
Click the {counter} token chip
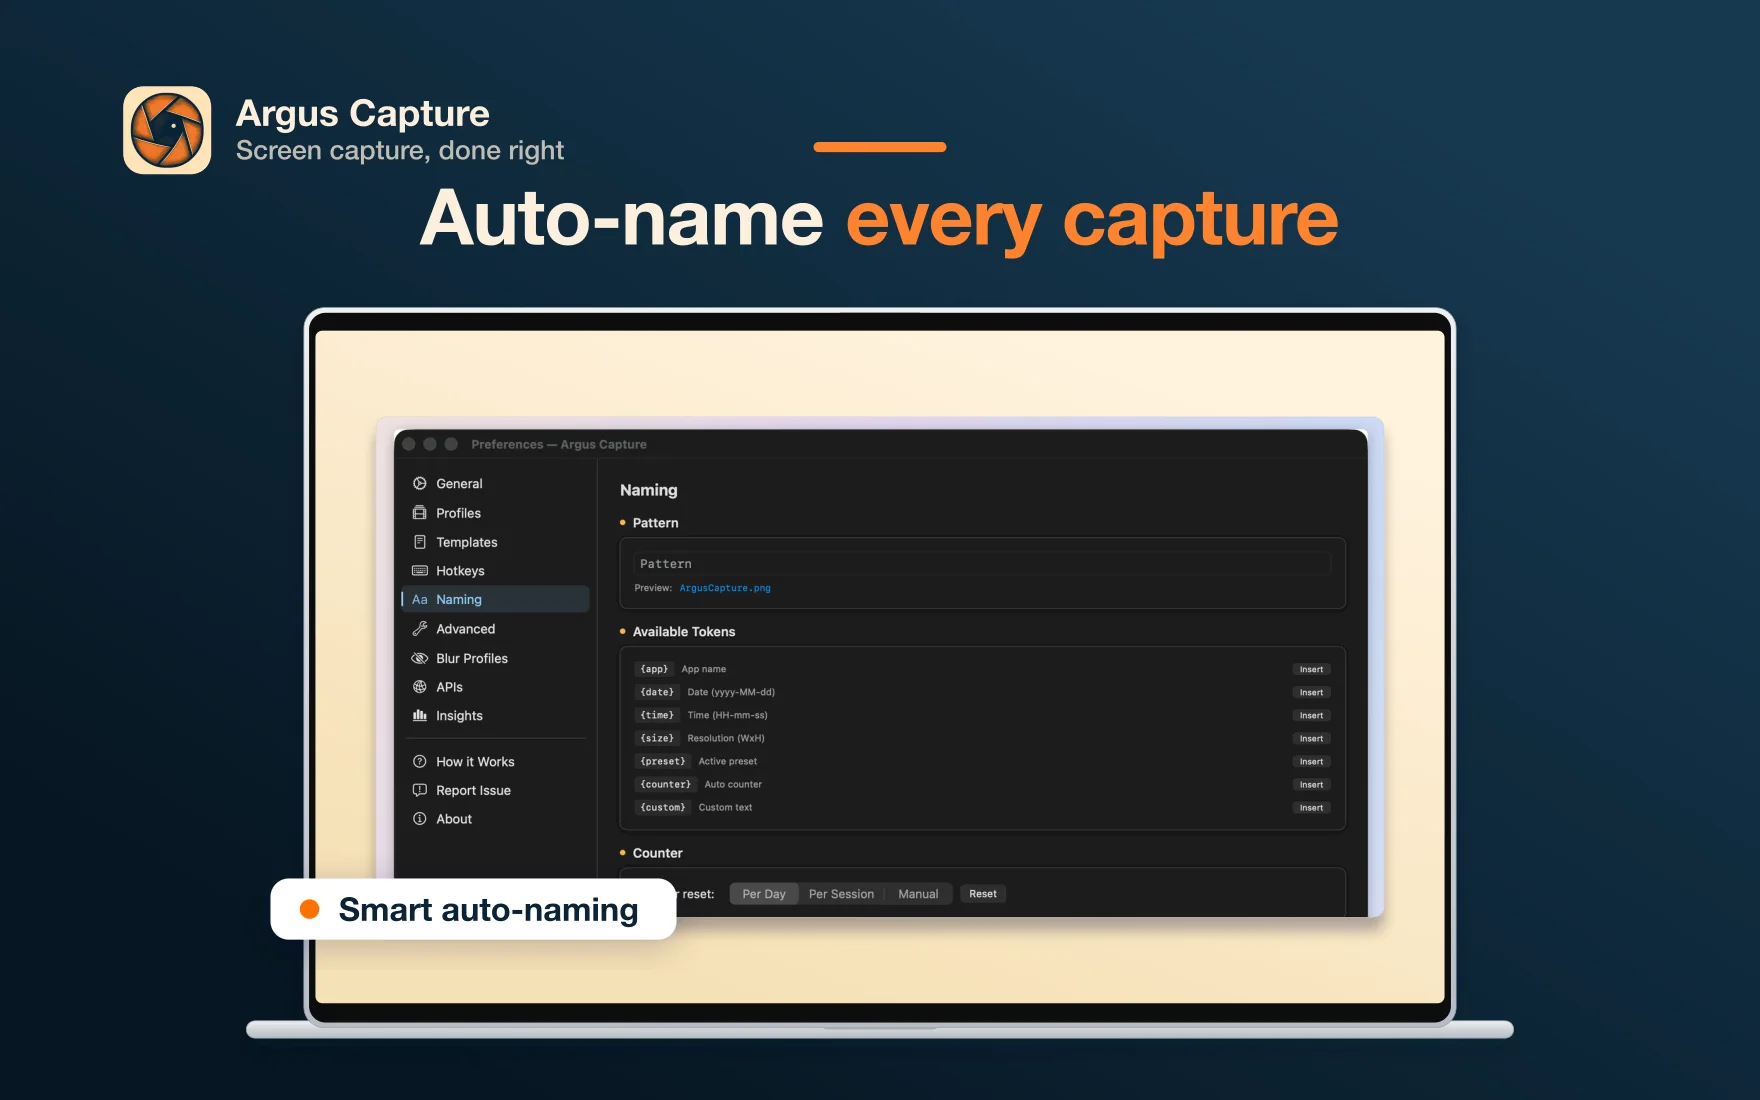click(x=666, y=784)
